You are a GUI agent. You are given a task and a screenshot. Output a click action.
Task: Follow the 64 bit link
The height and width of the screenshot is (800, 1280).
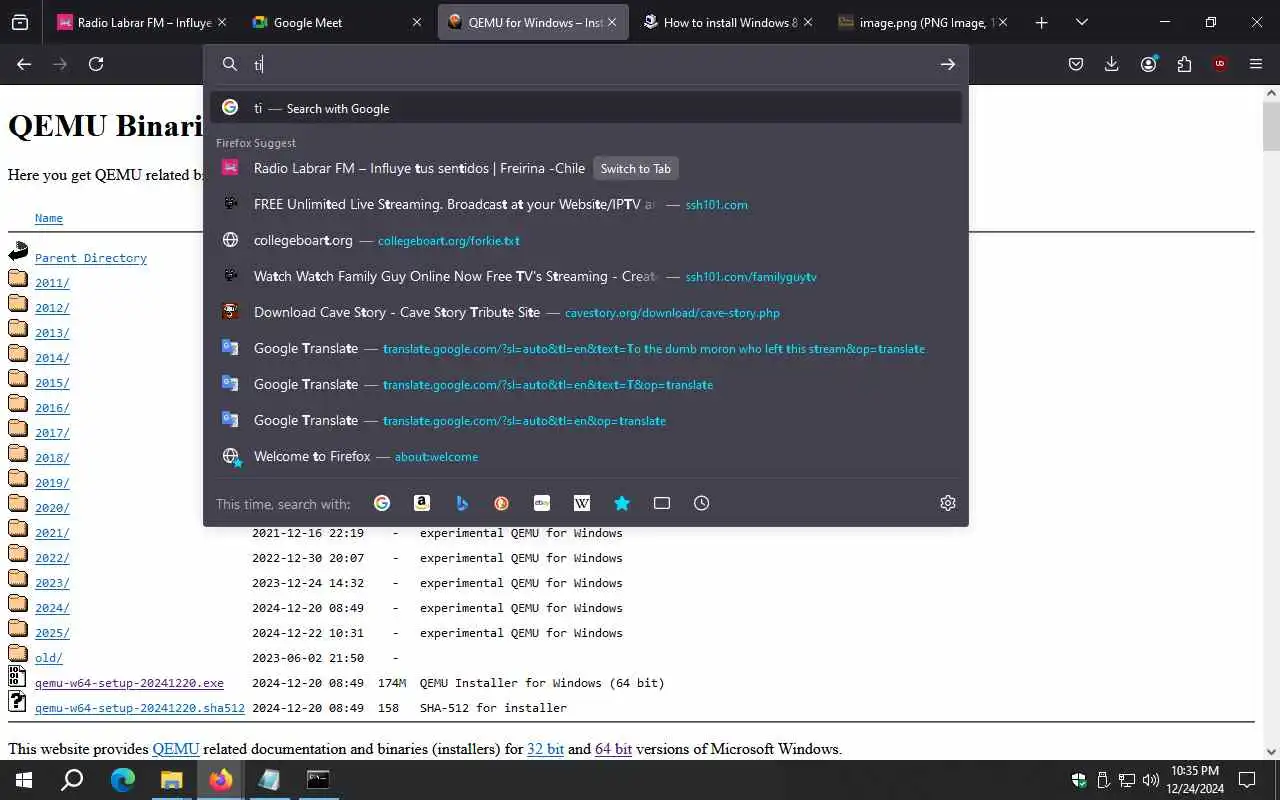point(613,749)
